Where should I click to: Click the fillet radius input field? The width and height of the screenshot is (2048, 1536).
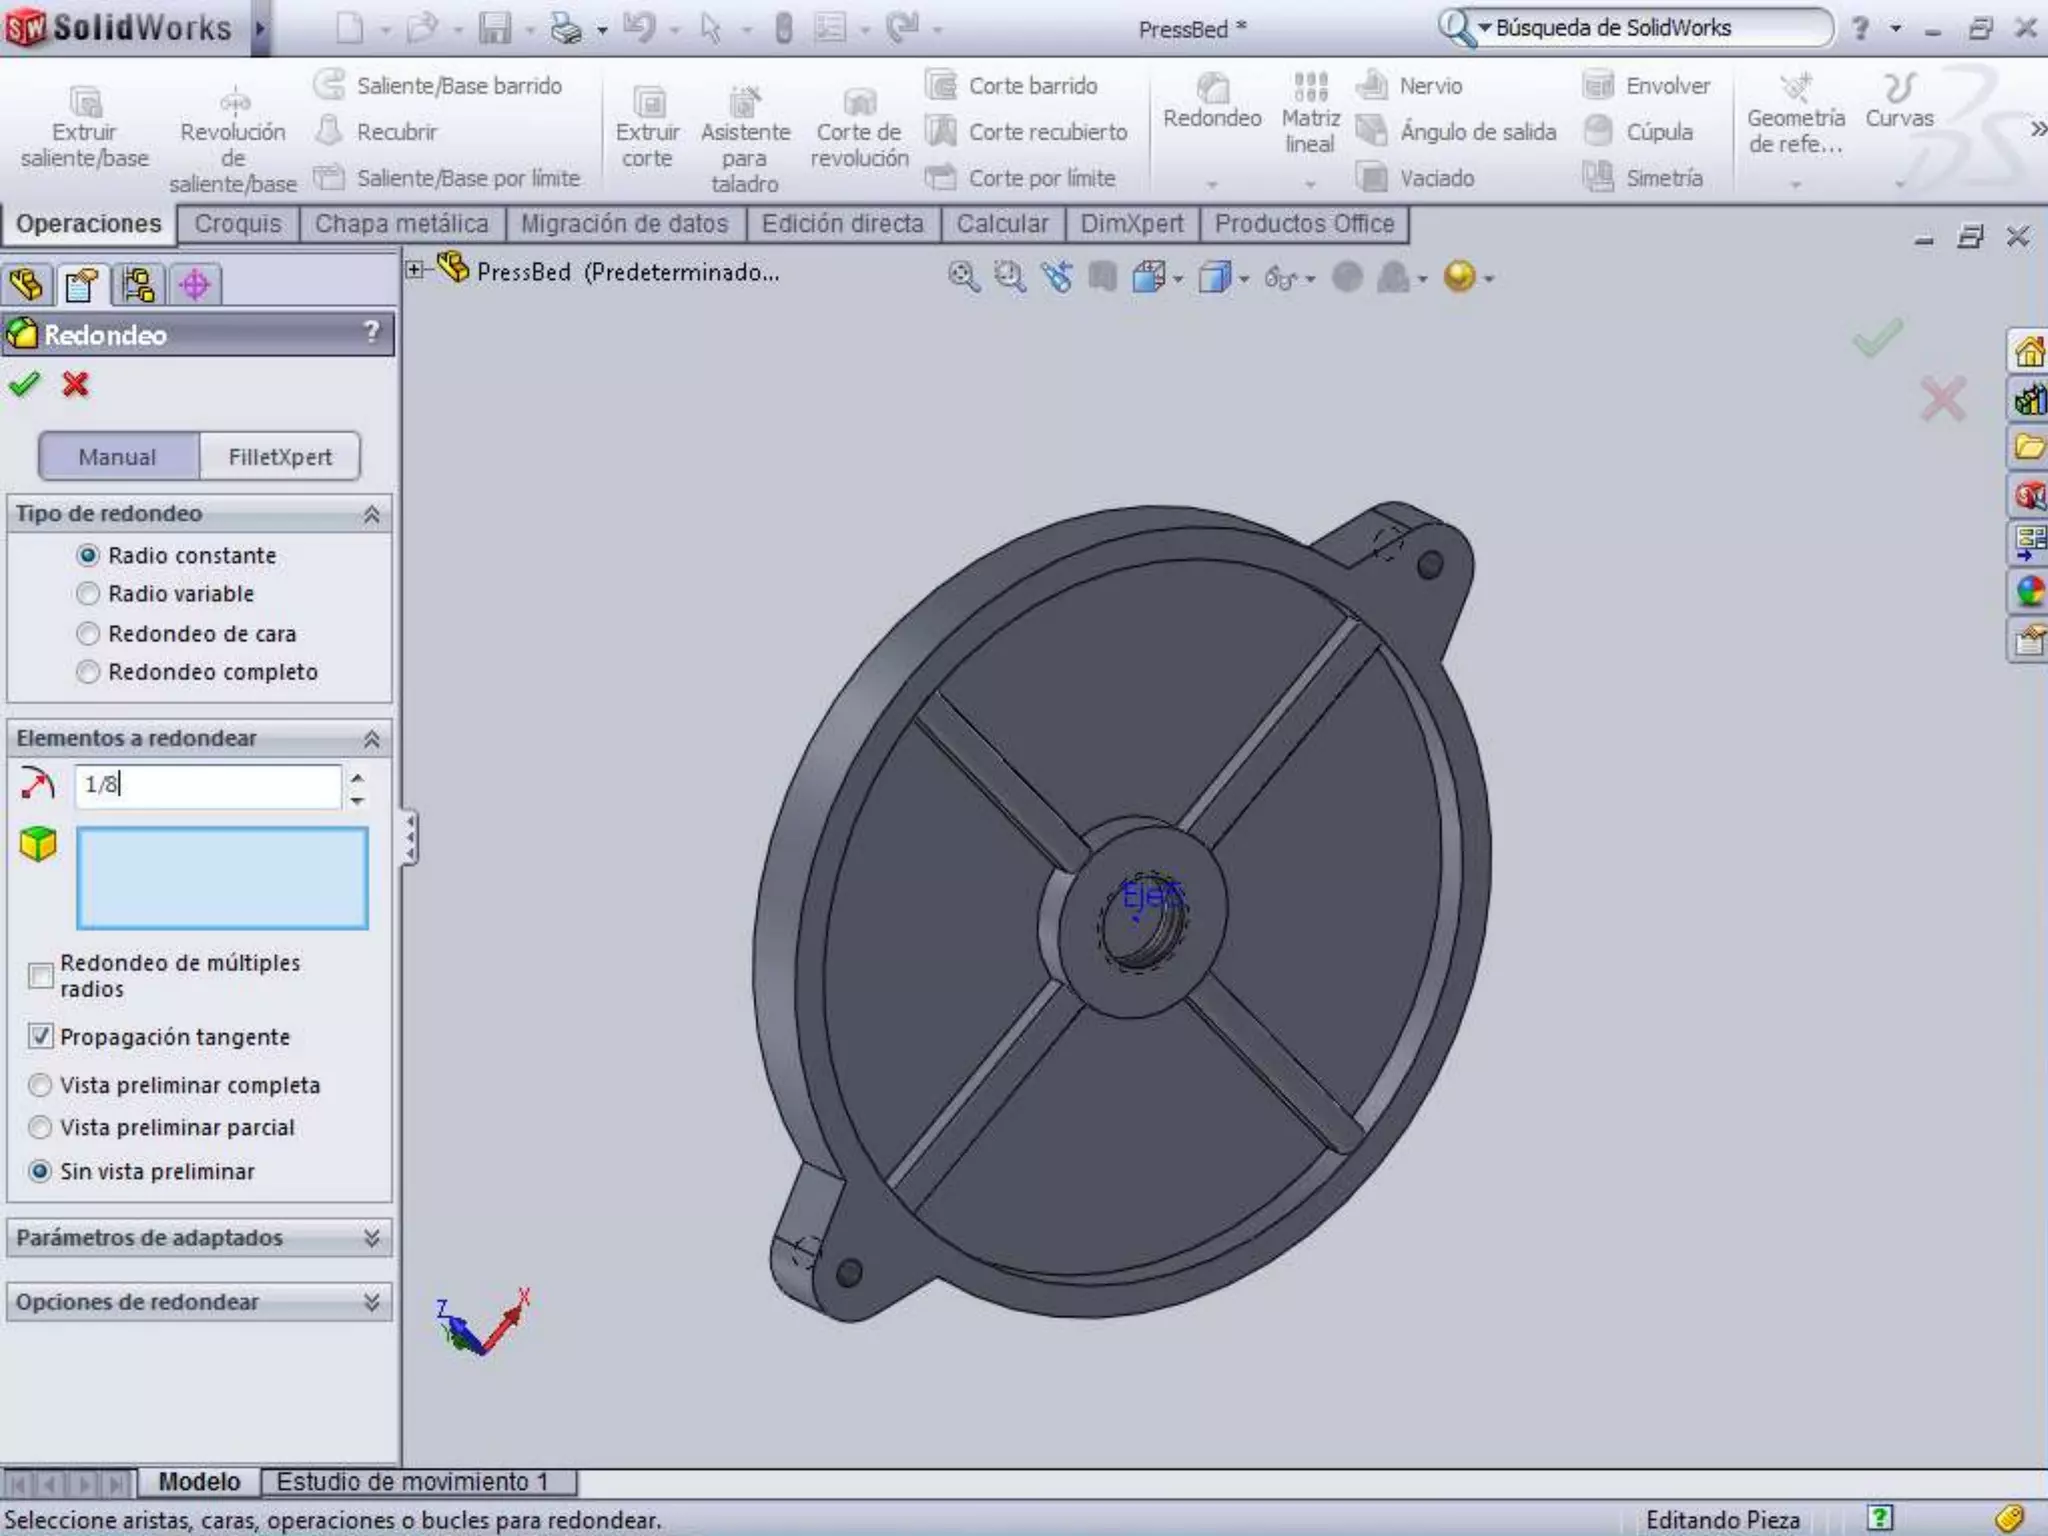pyautogui.click(x=207, y=785)
